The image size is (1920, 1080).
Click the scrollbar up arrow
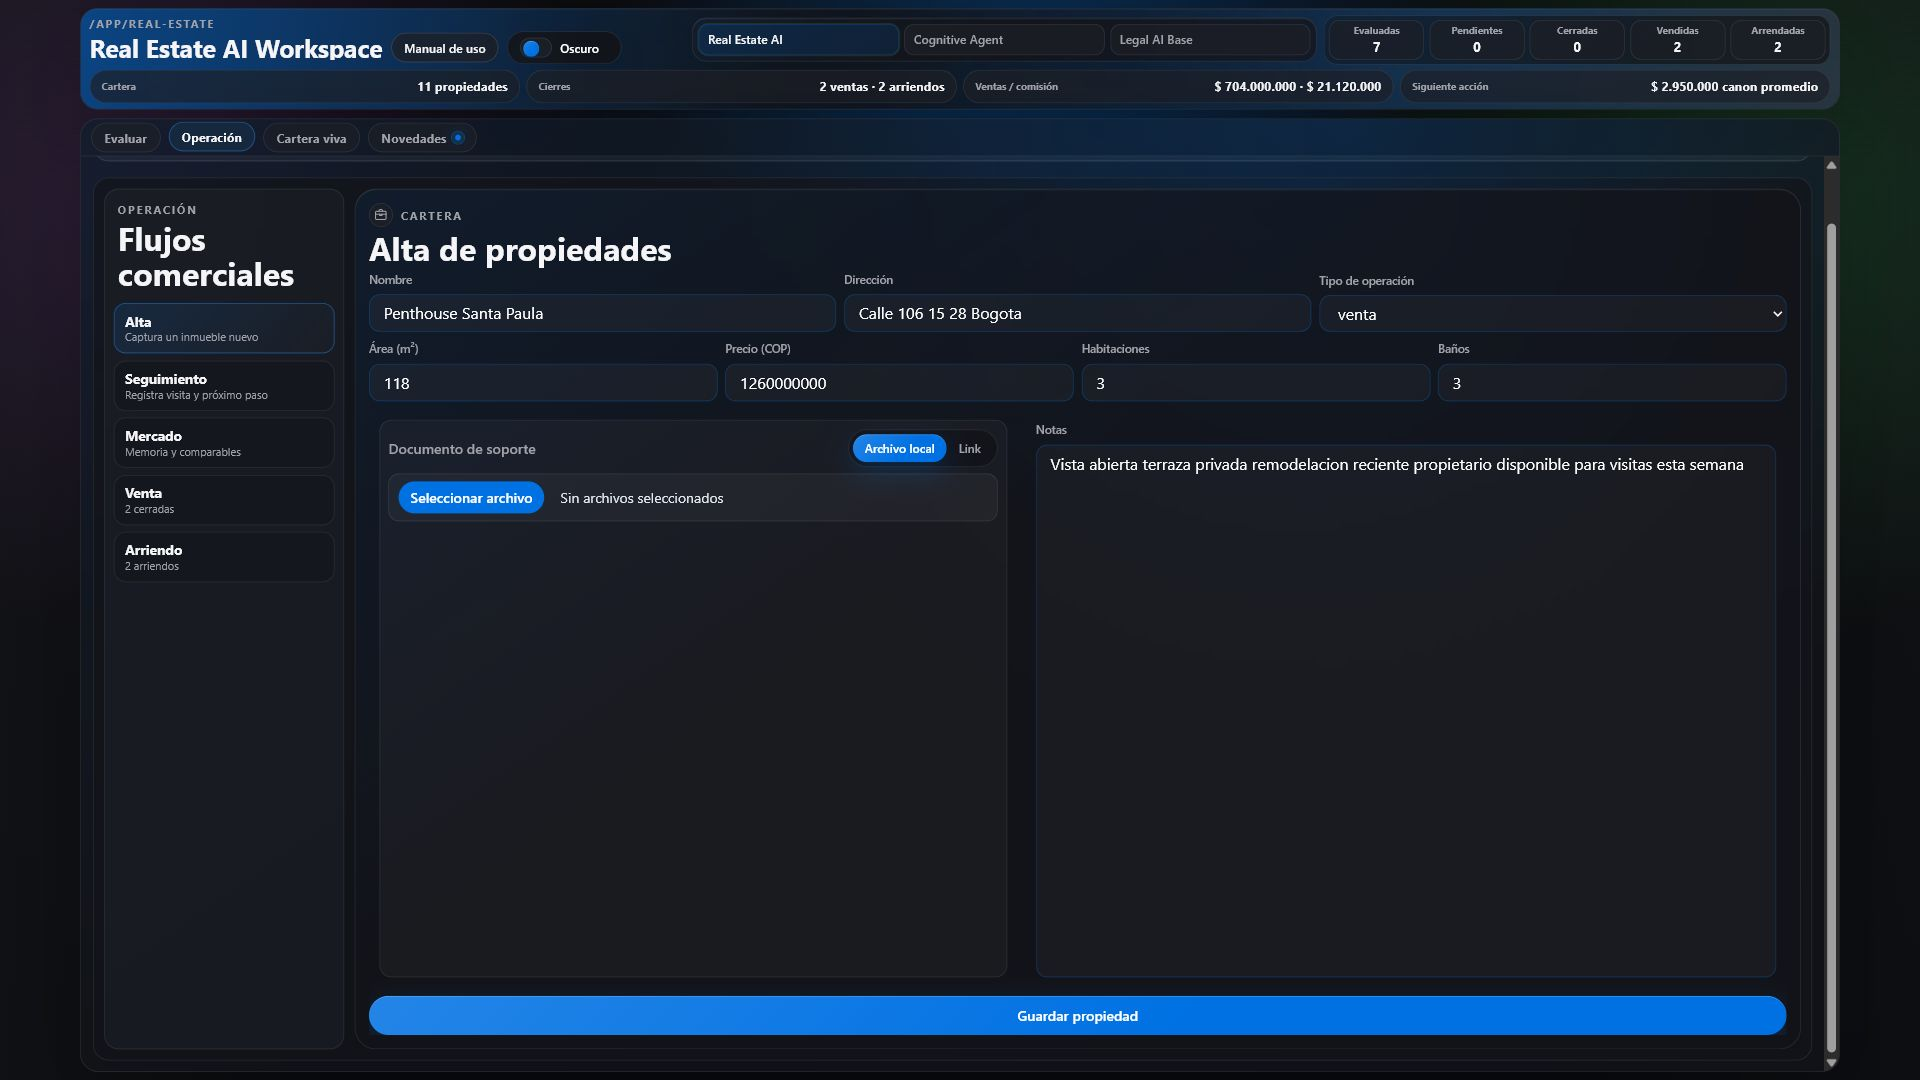(1831, 165)
